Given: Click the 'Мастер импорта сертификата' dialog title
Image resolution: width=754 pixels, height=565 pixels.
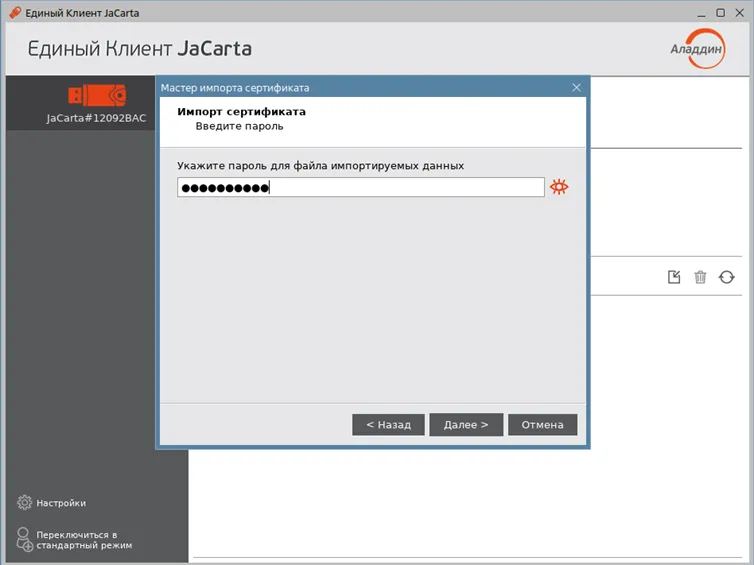Looking at the screenshot, I should 235,88.
